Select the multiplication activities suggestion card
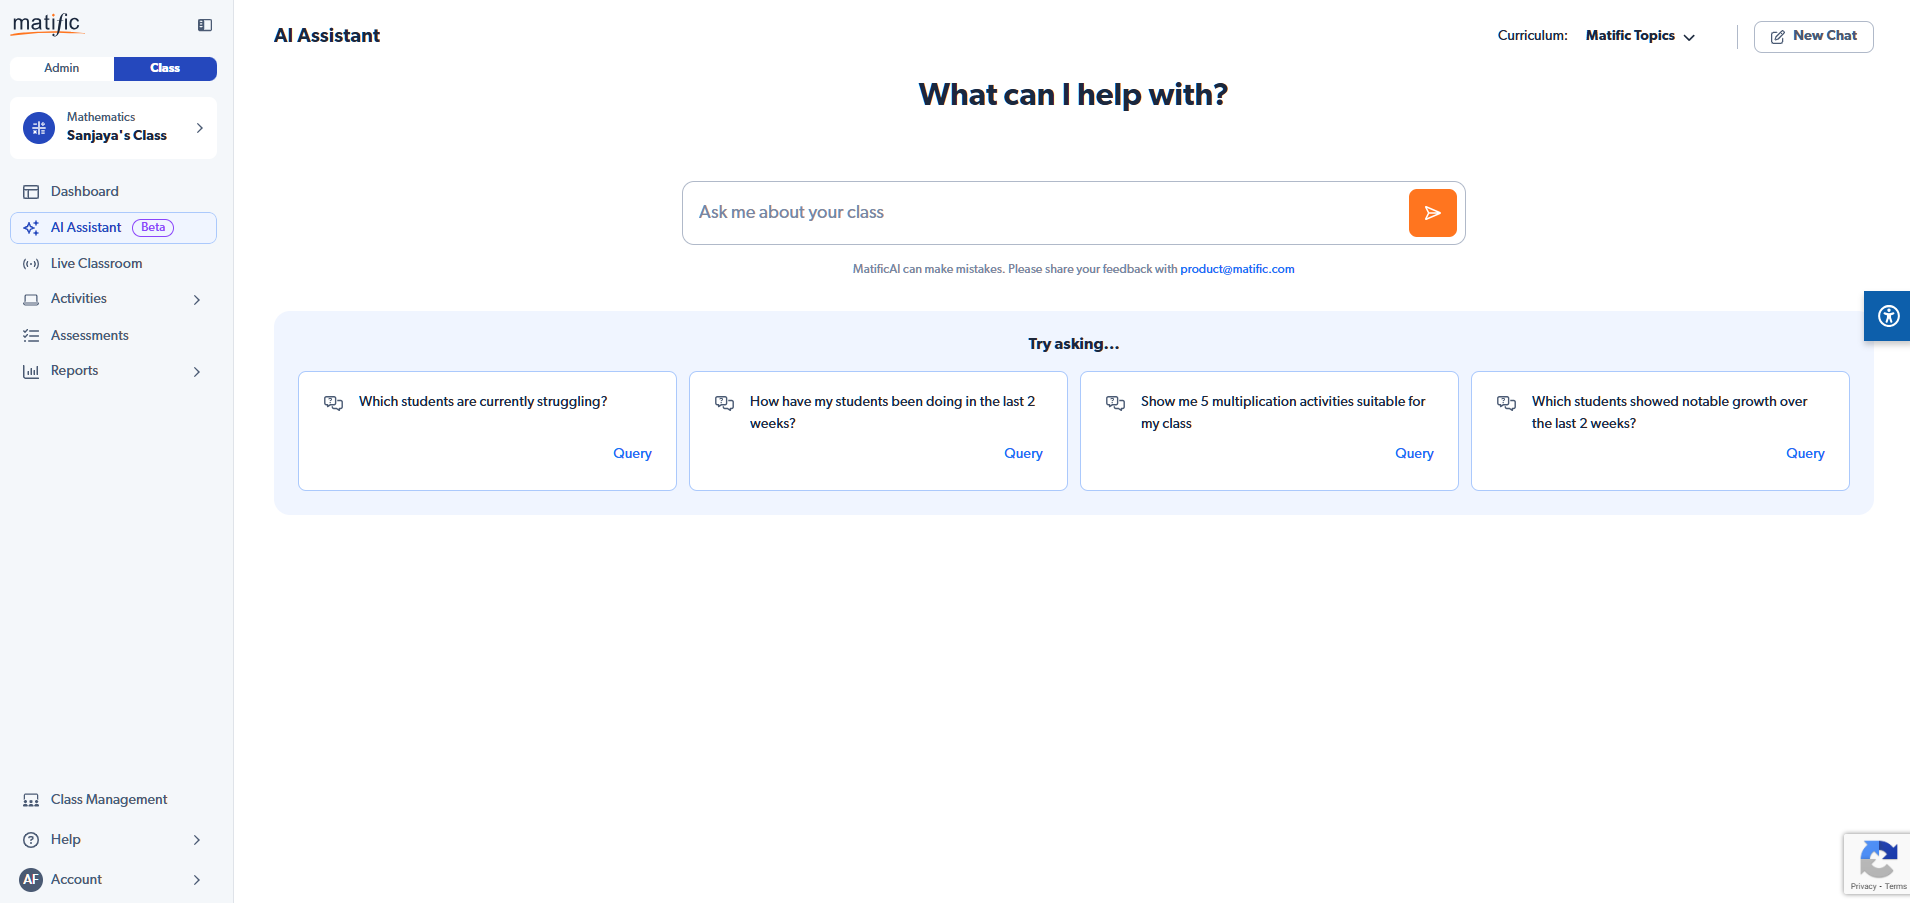1910x903 pixels. (x=1268, y=430)
